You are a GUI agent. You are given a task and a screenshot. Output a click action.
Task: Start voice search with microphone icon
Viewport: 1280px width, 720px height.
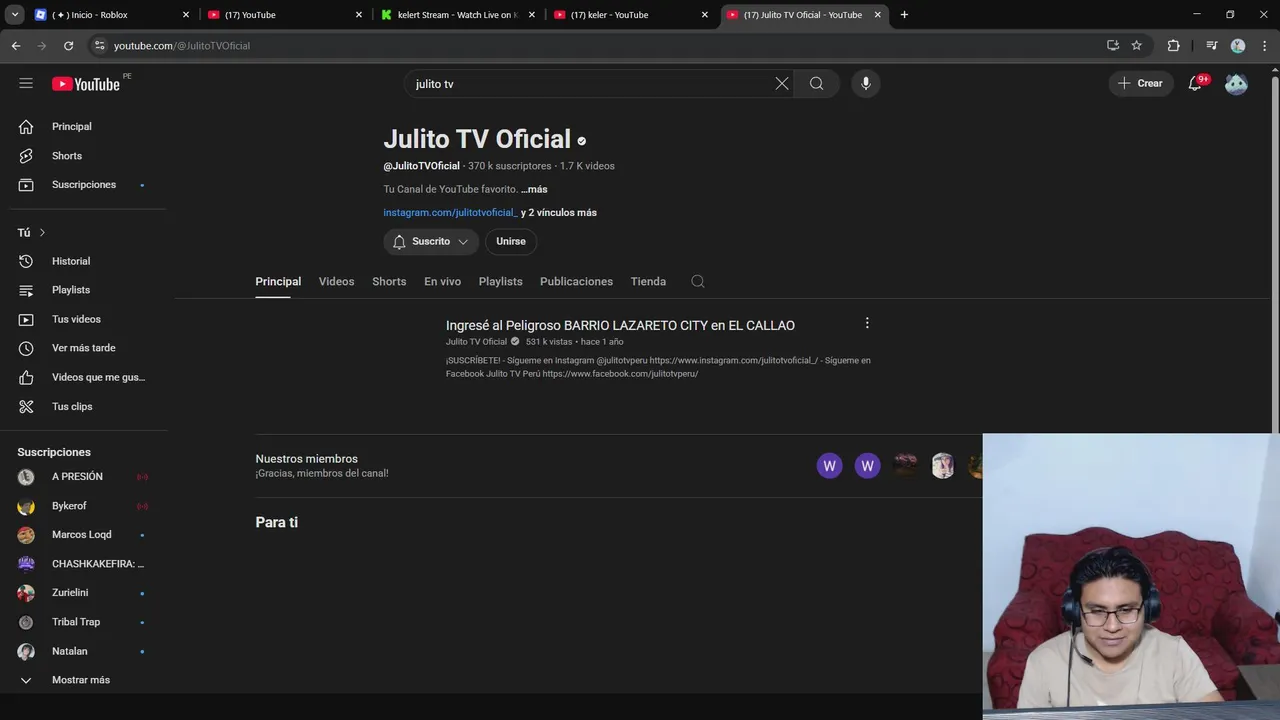866,84
